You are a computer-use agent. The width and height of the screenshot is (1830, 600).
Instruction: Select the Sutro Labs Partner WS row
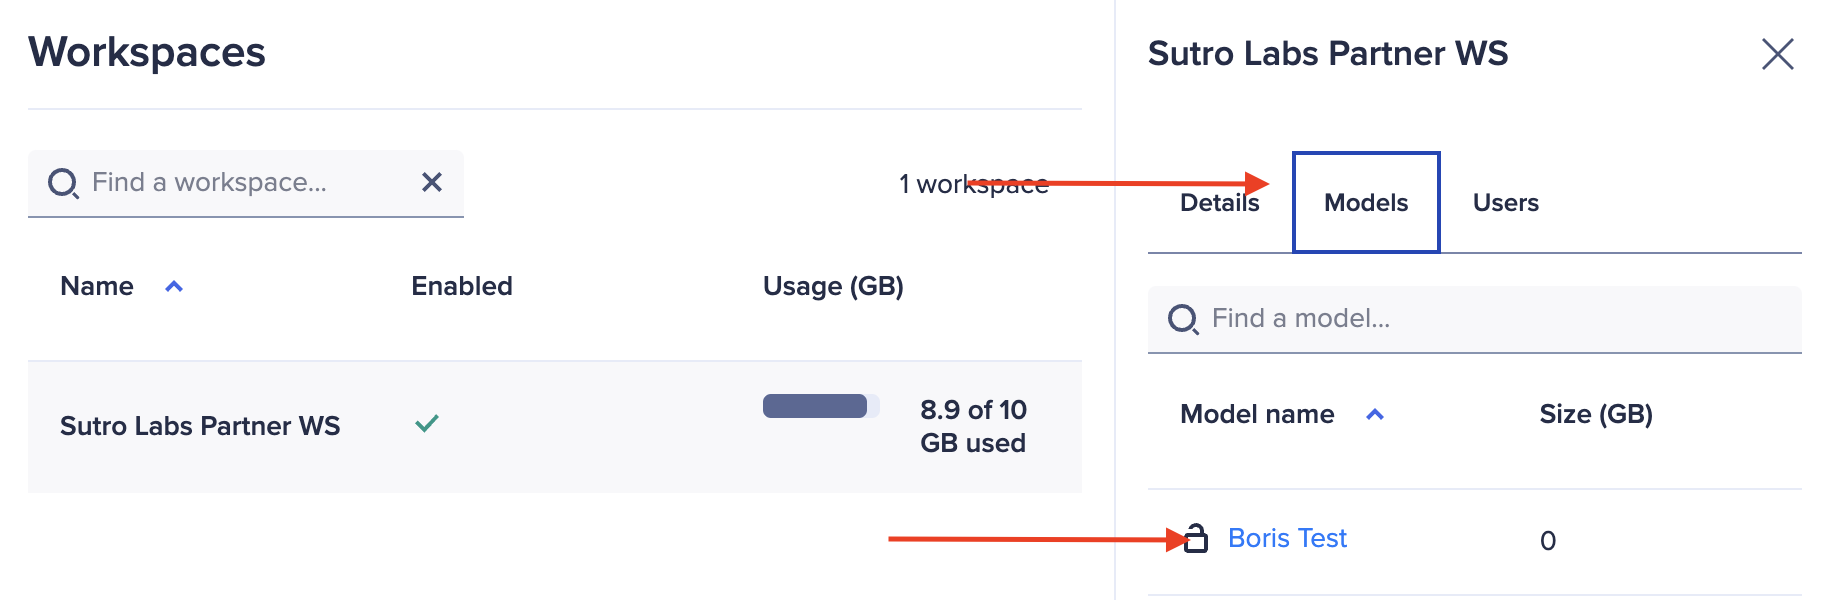coord(200,426)
